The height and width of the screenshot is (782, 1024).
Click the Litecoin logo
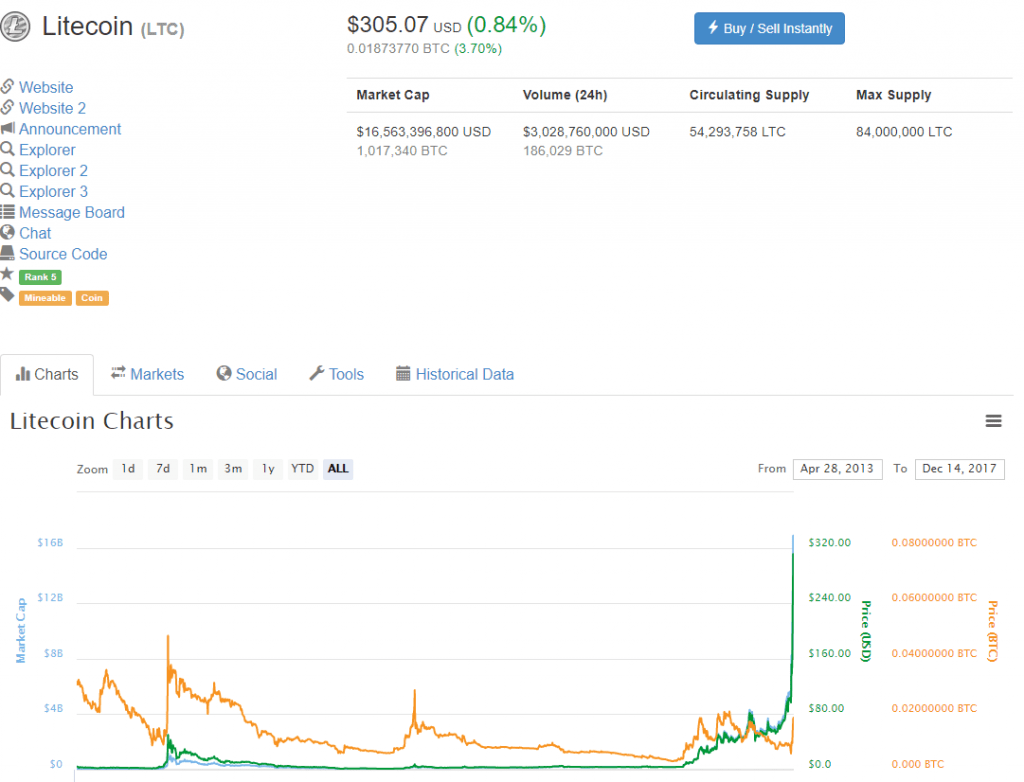click(x=16, y=27)
